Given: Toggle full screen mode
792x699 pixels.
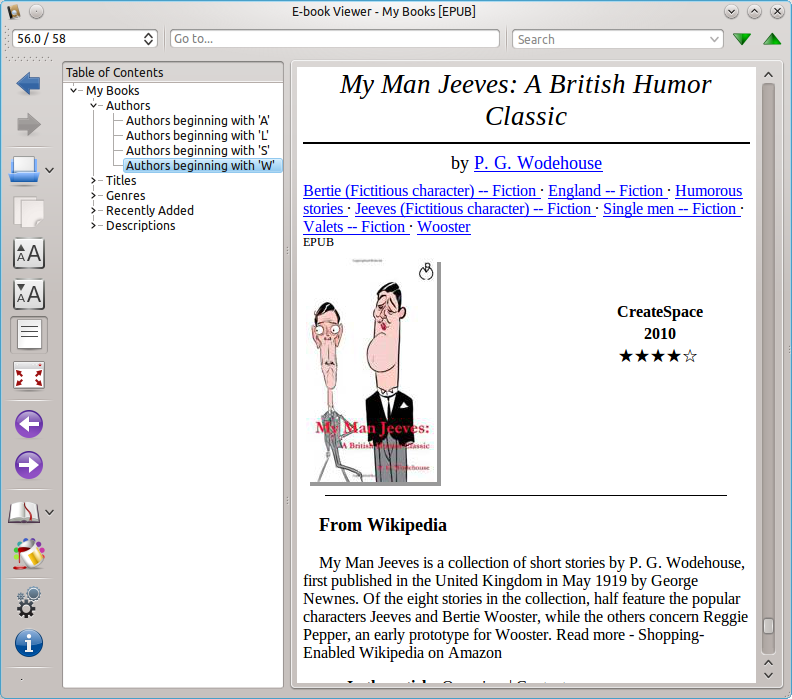Looking at the screenshot, I should coord(29,376).
